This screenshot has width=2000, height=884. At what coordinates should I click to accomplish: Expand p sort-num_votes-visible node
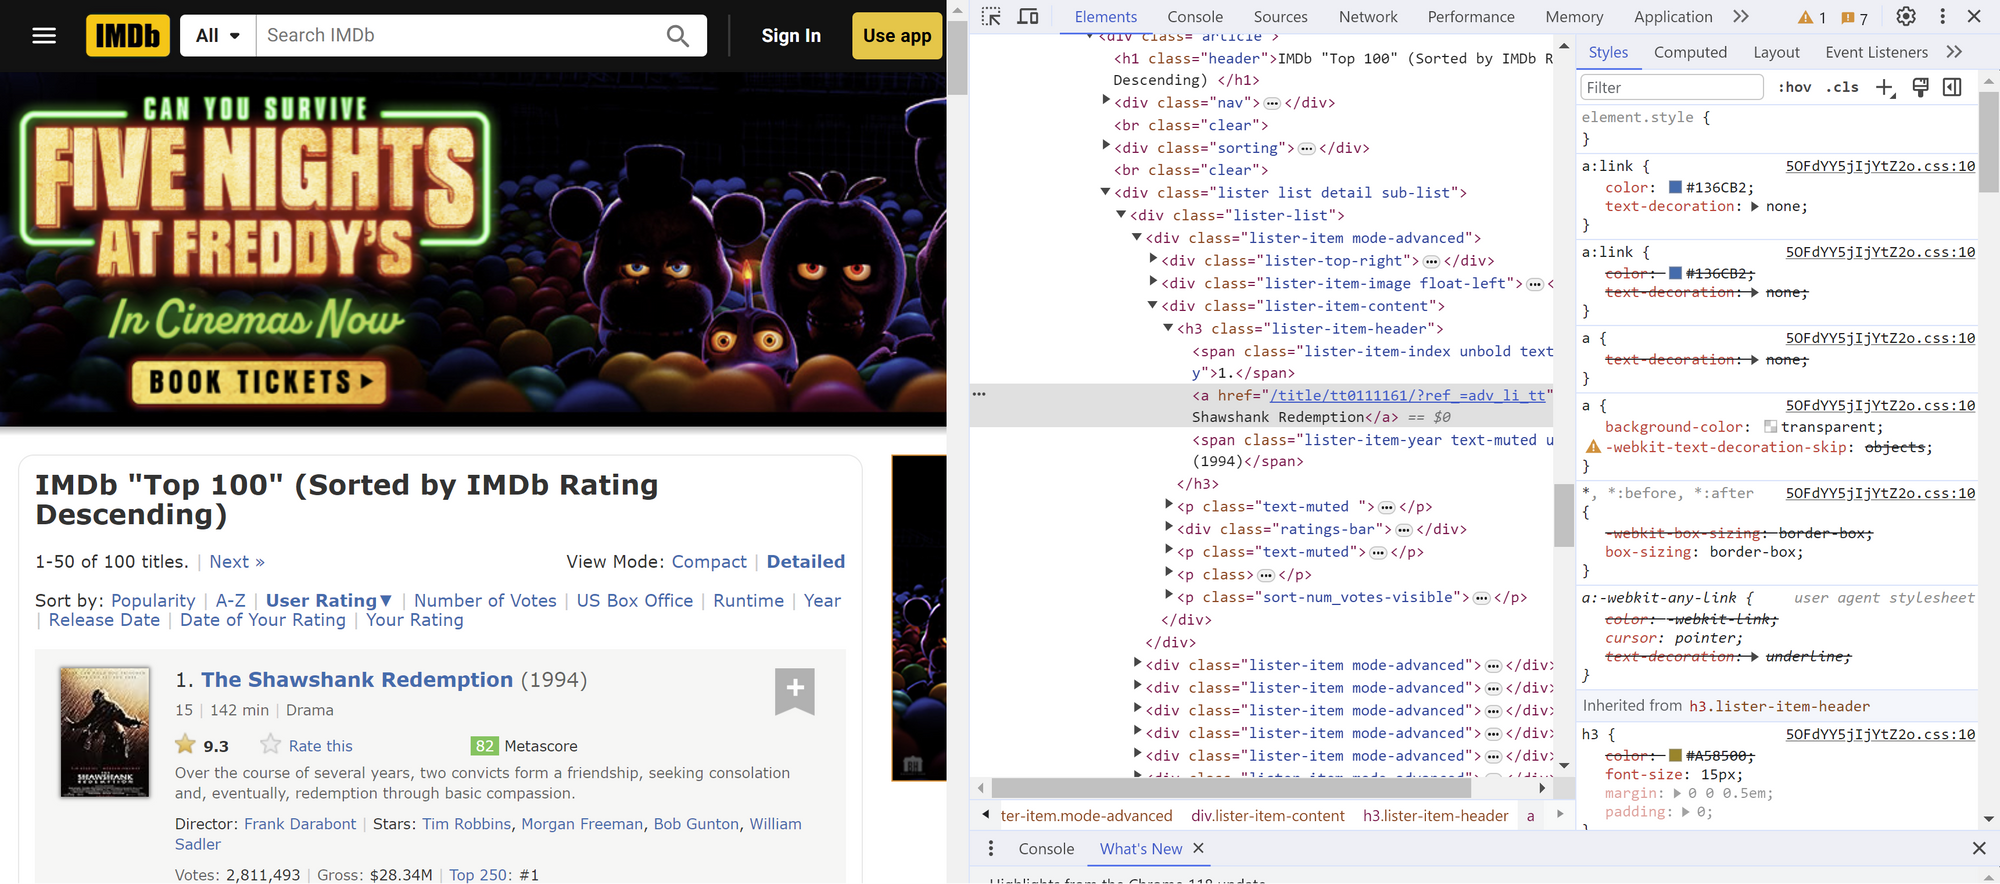1168,596
